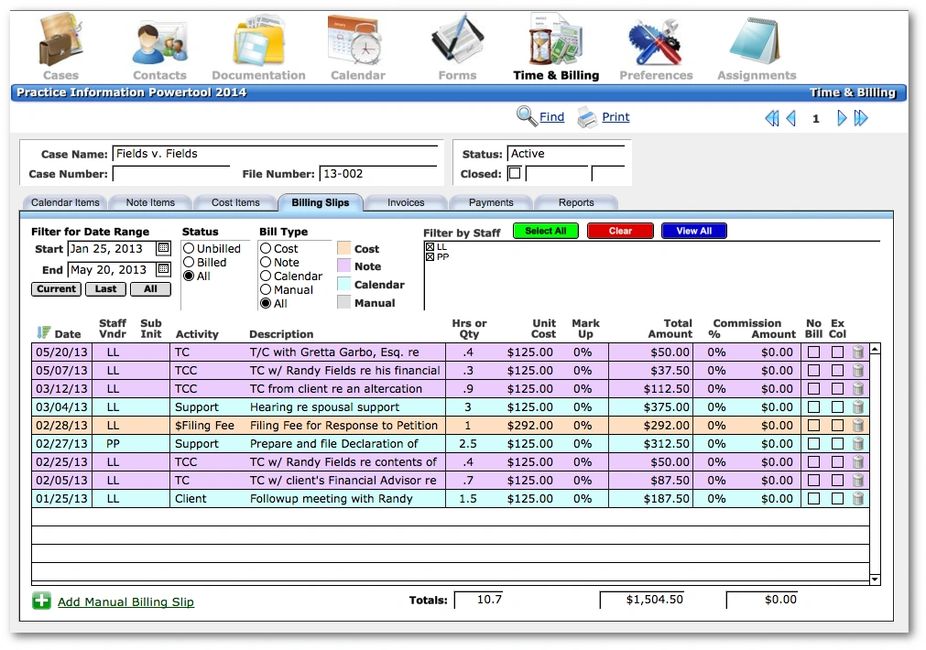926x650 pixels.
Task: Delete the Filing Fee billing slip
Action: click(859, 425)
